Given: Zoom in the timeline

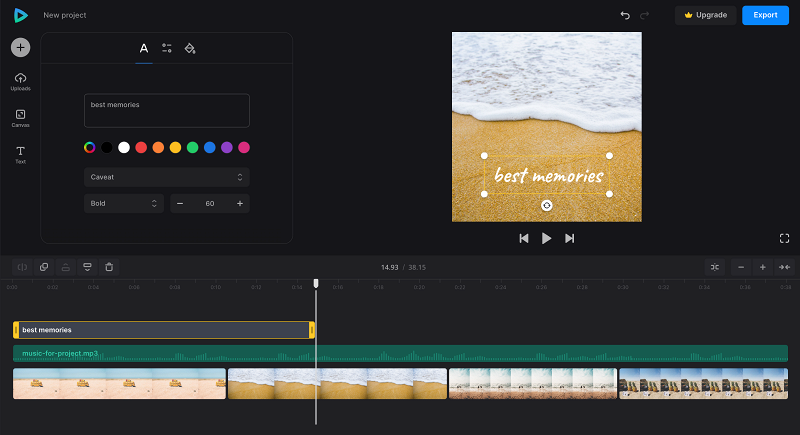Looking at the screenshot, I should [763, 267].
